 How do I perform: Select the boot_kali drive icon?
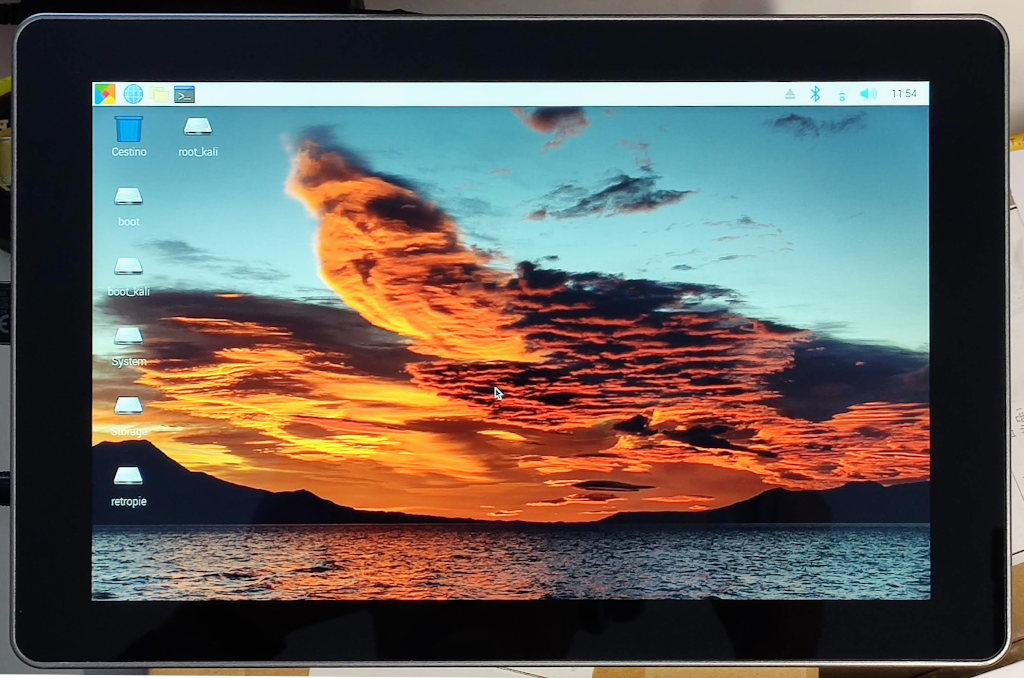pos(129,277)
